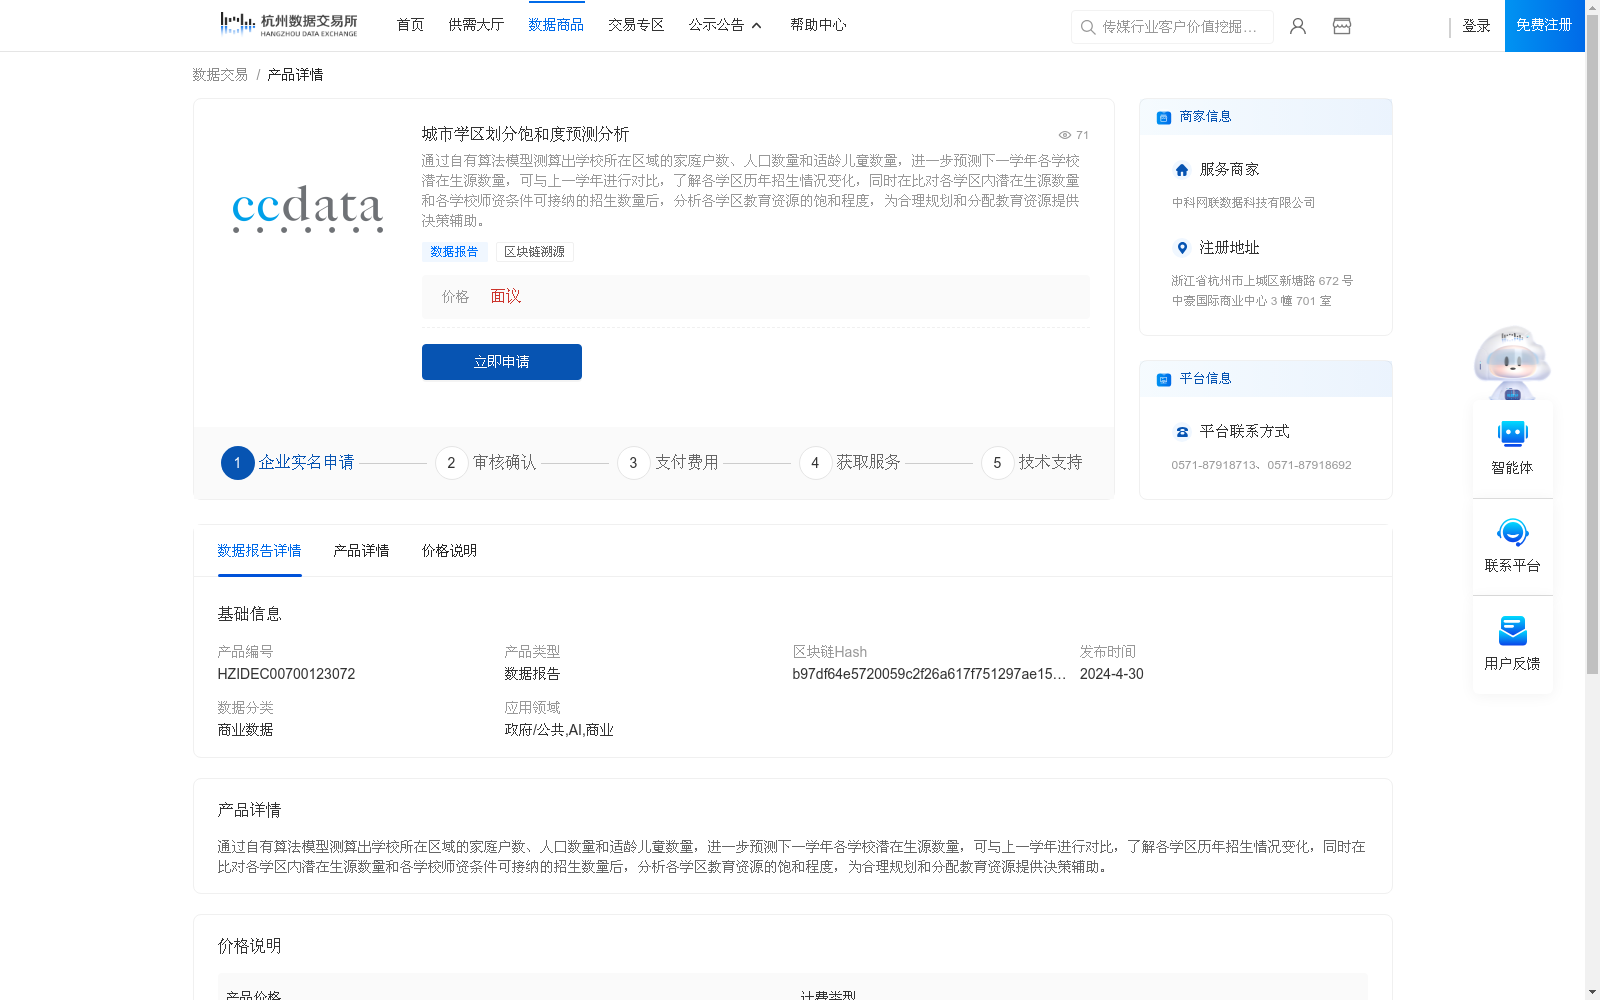Open 帮助中心 navigation item
This screenshot has width=1600, height=1000.
818,25
